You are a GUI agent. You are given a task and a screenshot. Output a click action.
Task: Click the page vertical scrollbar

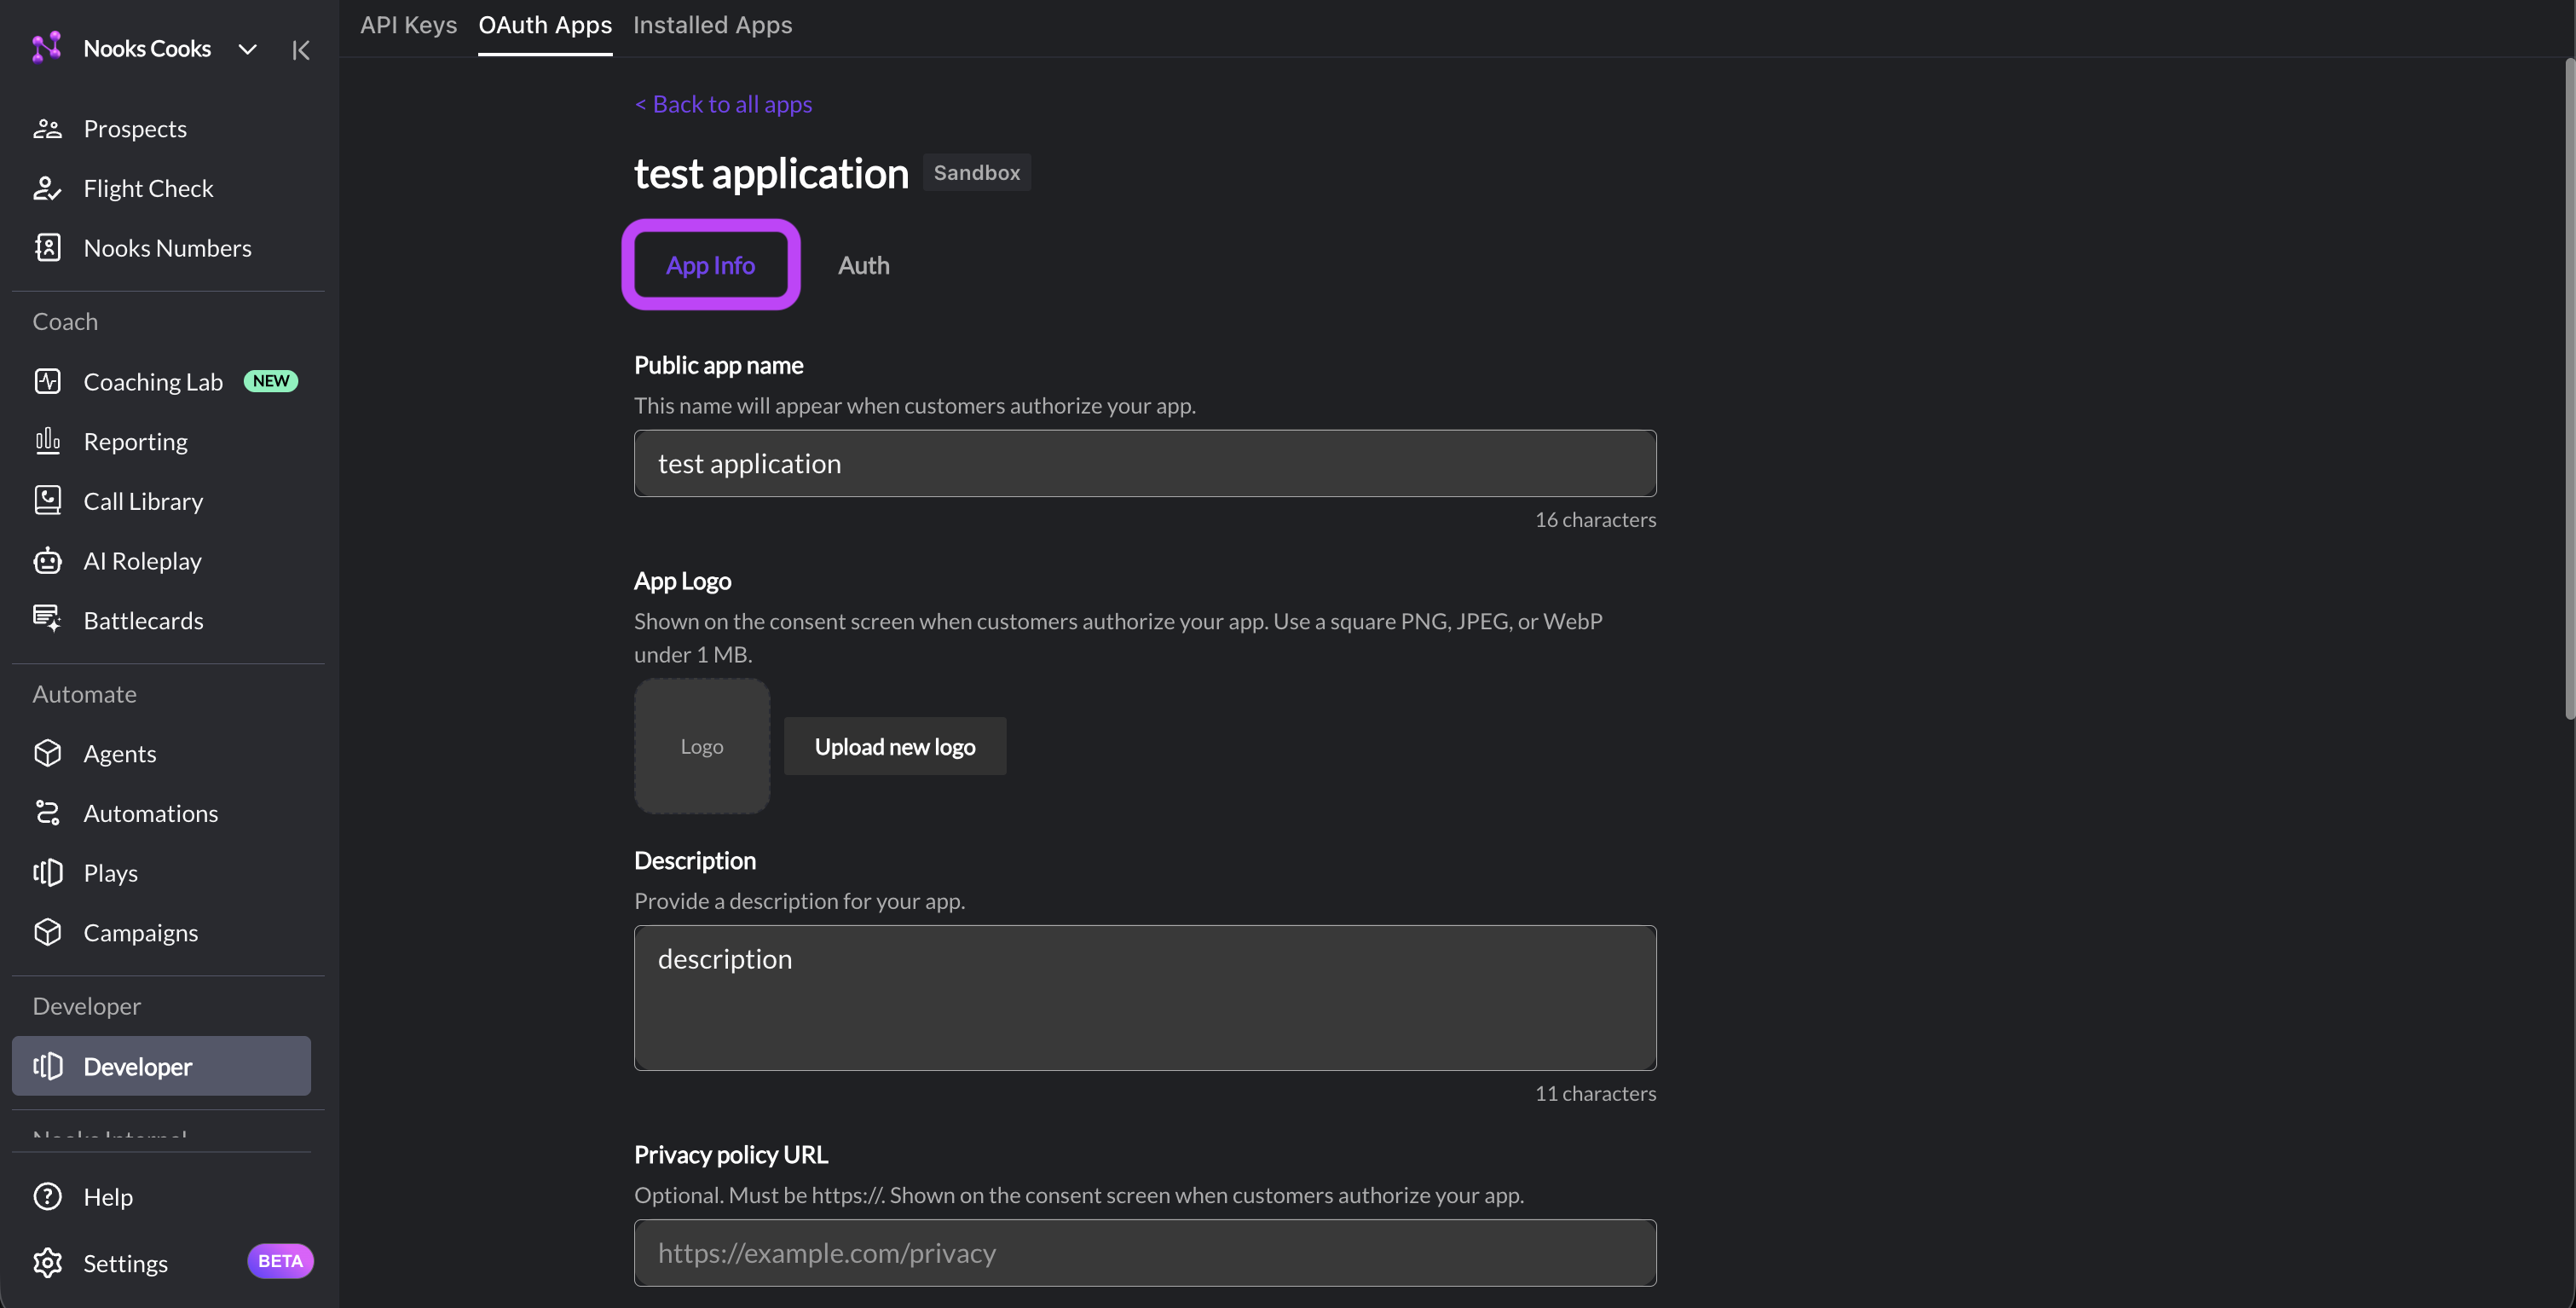[x=2569, y=388]
